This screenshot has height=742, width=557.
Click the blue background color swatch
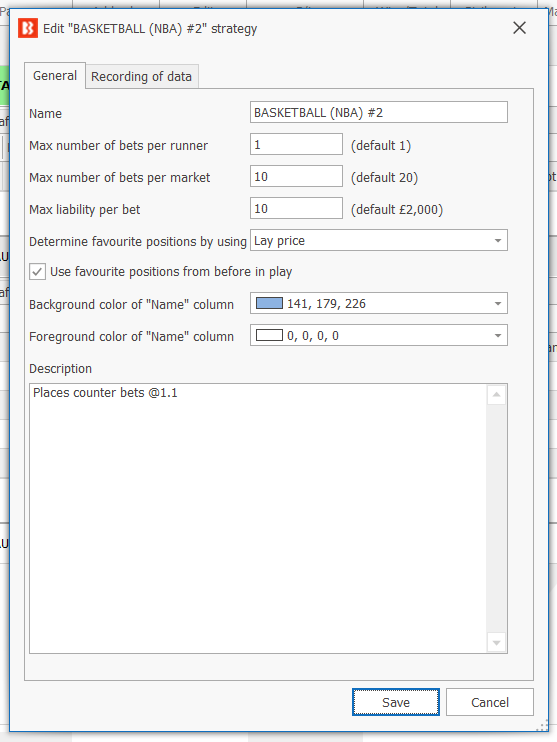tap(269, 303)
